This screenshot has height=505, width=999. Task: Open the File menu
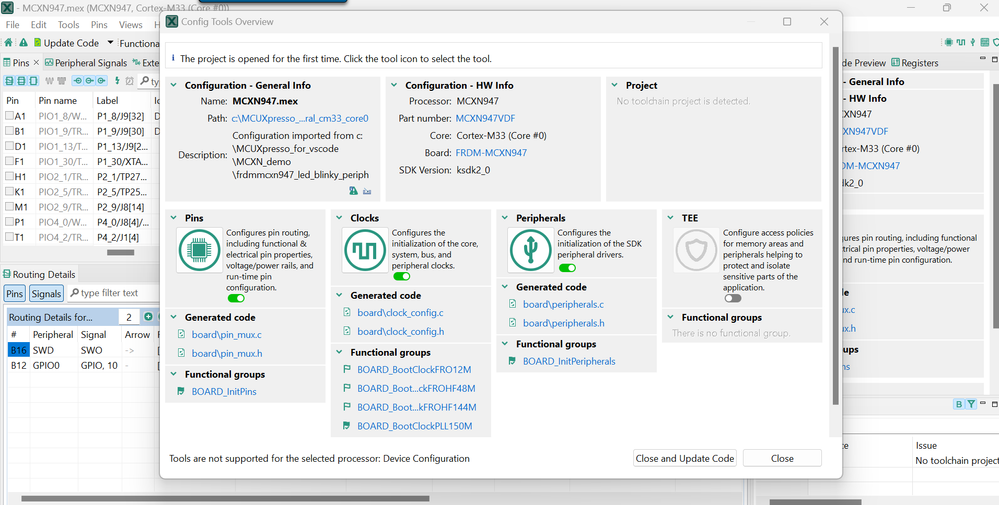pos(12,25)
